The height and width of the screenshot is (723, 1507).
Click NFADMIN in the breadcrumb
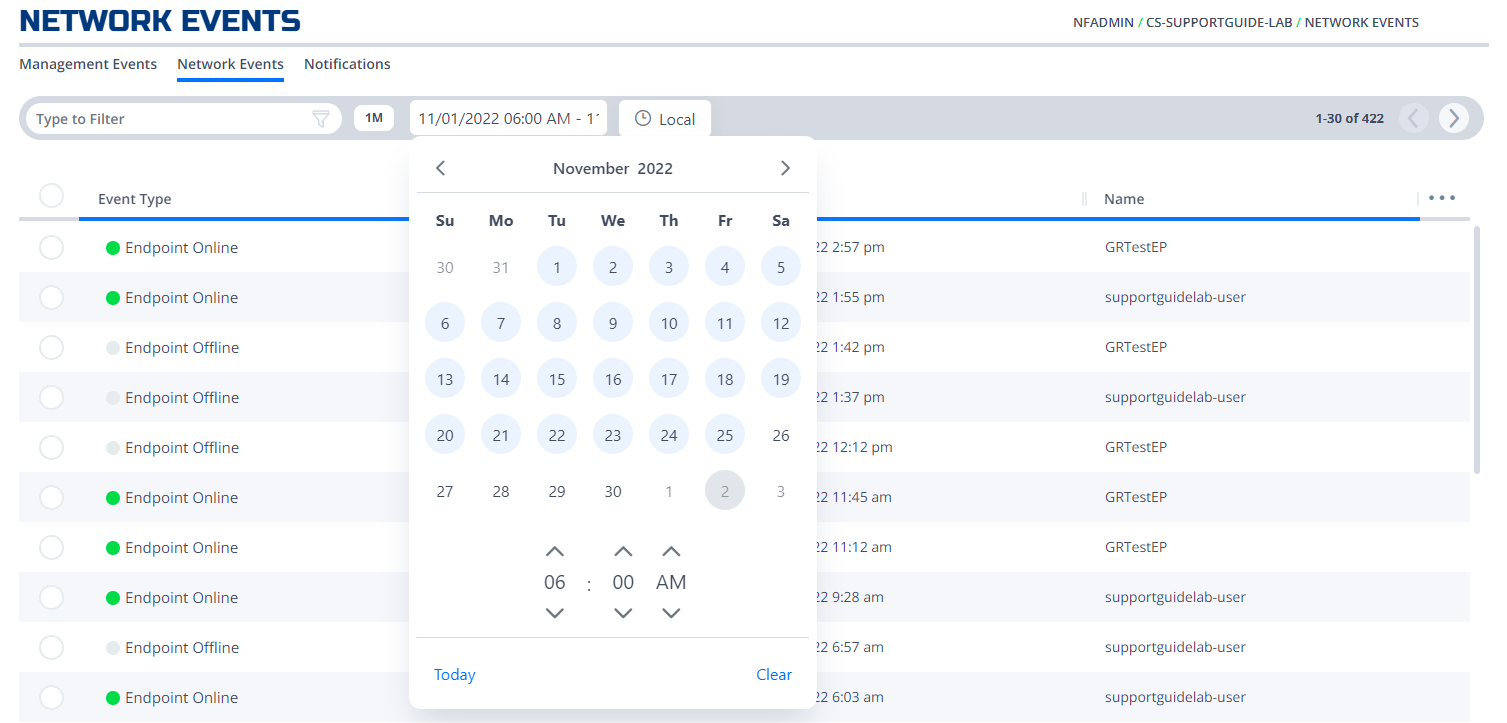(x=1103, y=22)
